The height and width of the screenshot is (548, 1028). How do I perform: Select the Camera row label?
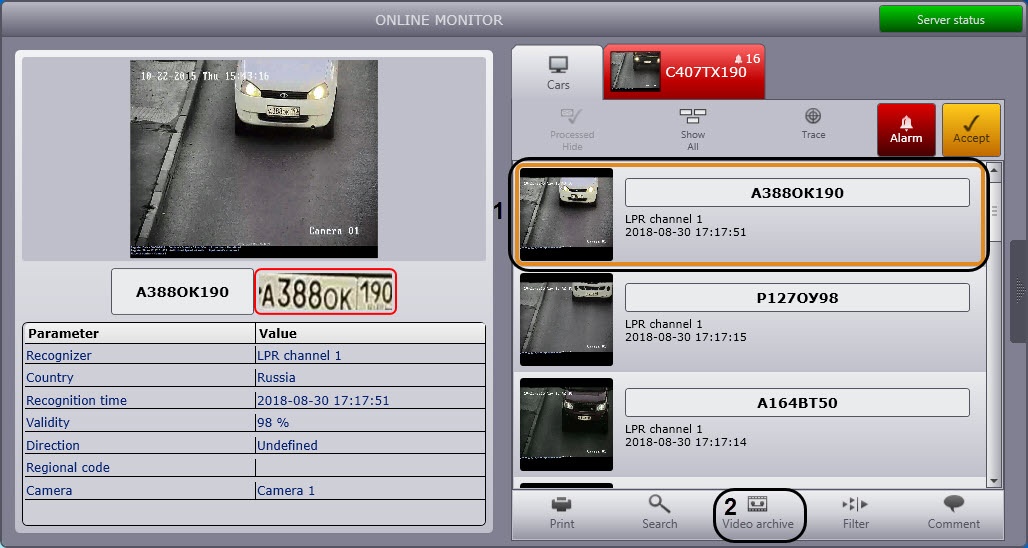tap(49, 490)
